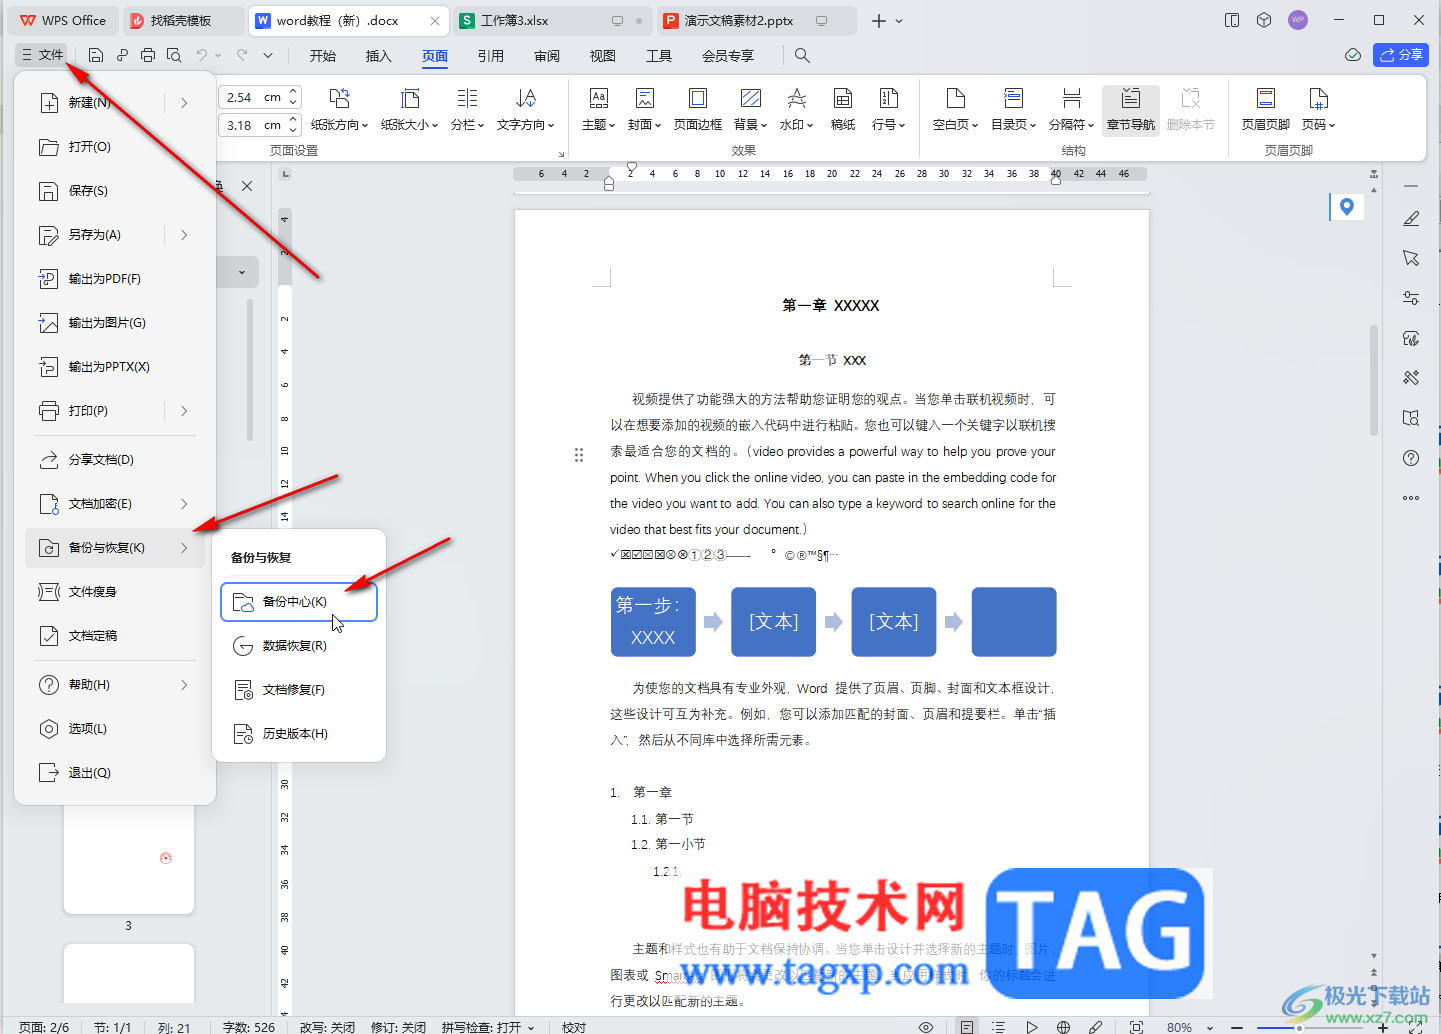The height and width of the screenshot is (1034, 1441).
Task: Open the 找稻壳模板 tab
Action: click(x=182, y=20)
